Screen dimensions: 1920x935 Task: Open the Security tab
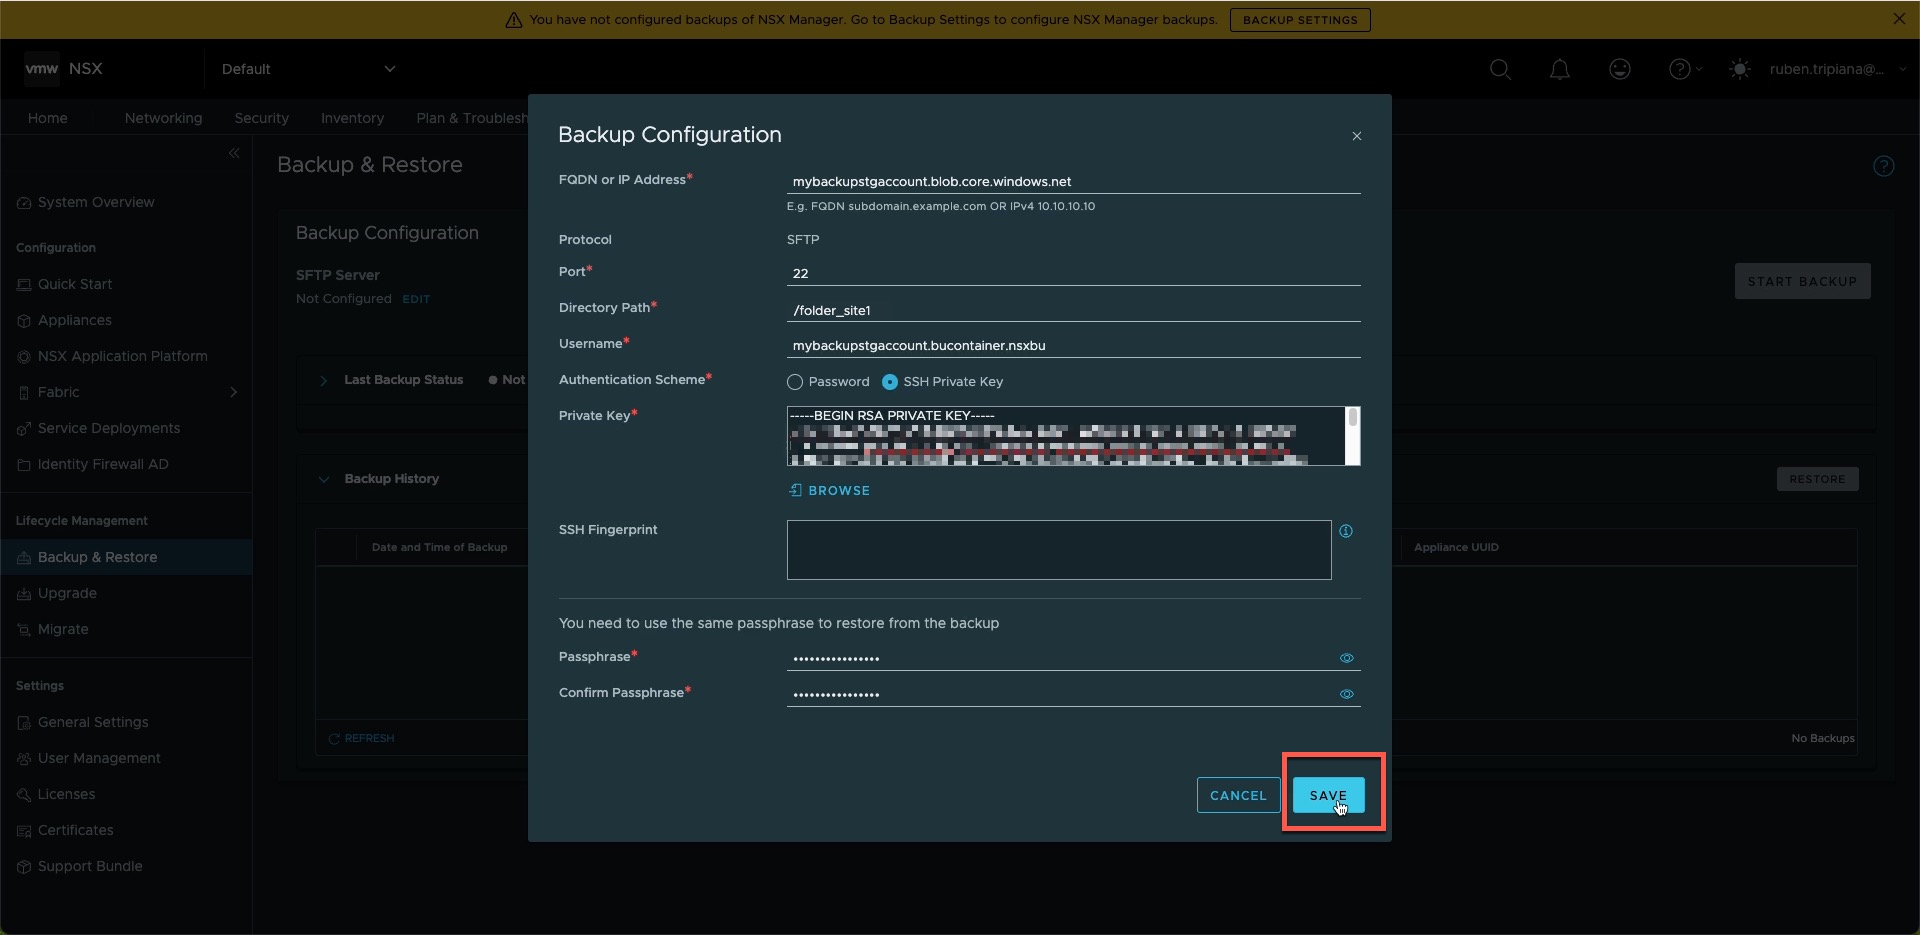(x=262, y=118)
